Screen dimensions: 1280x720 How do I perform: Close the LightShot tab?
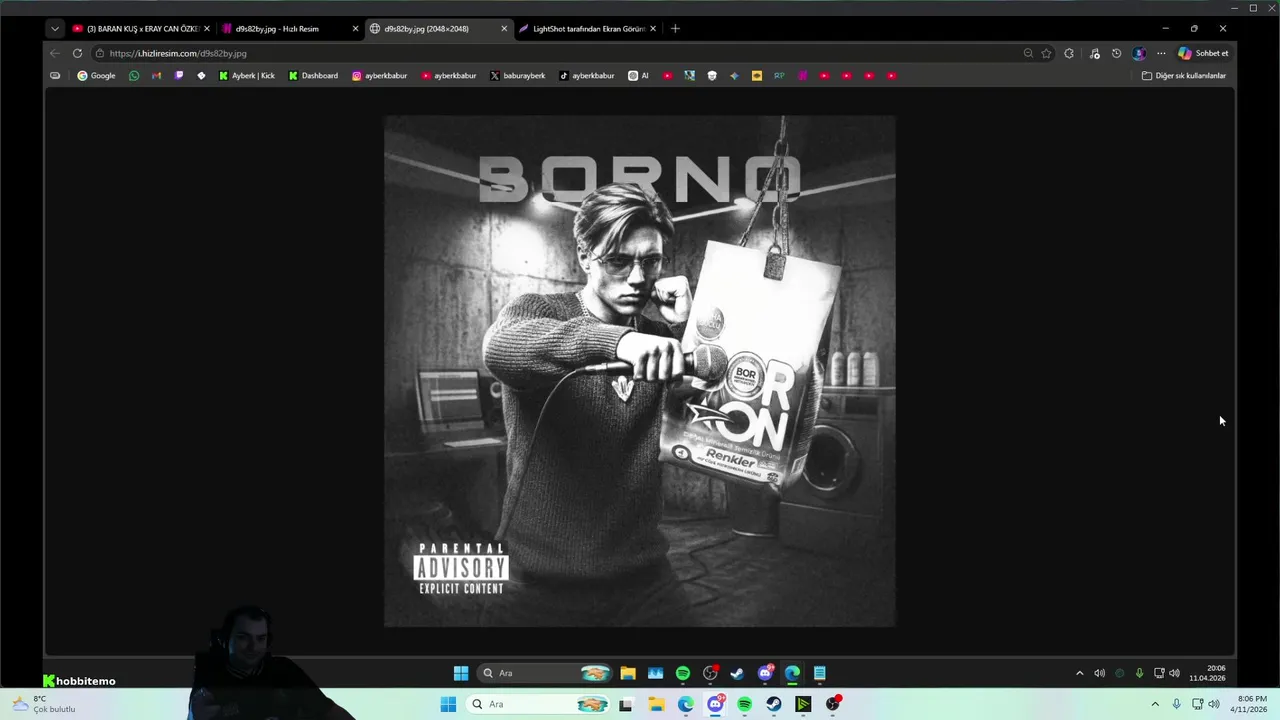(x=653, y=29)
